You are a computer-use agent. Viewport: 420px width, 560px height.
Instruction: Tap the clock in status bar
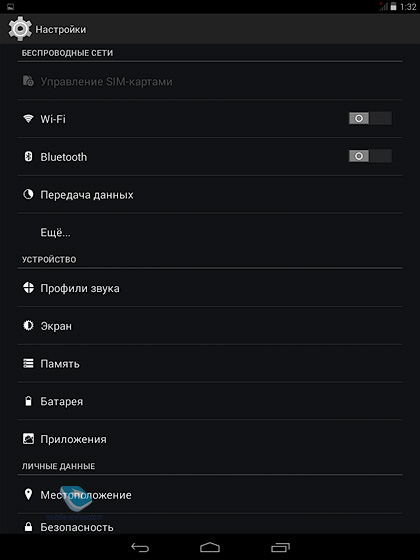[408, 7]
